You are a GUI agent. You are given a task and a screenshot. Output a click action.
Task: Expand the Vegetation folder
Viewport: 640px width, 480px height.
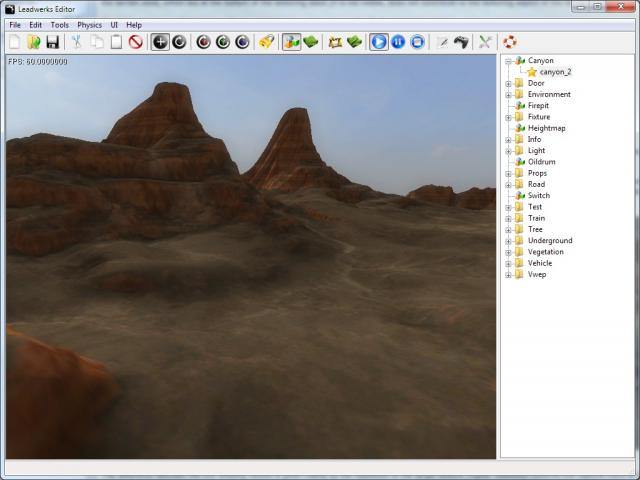point(508,252)
